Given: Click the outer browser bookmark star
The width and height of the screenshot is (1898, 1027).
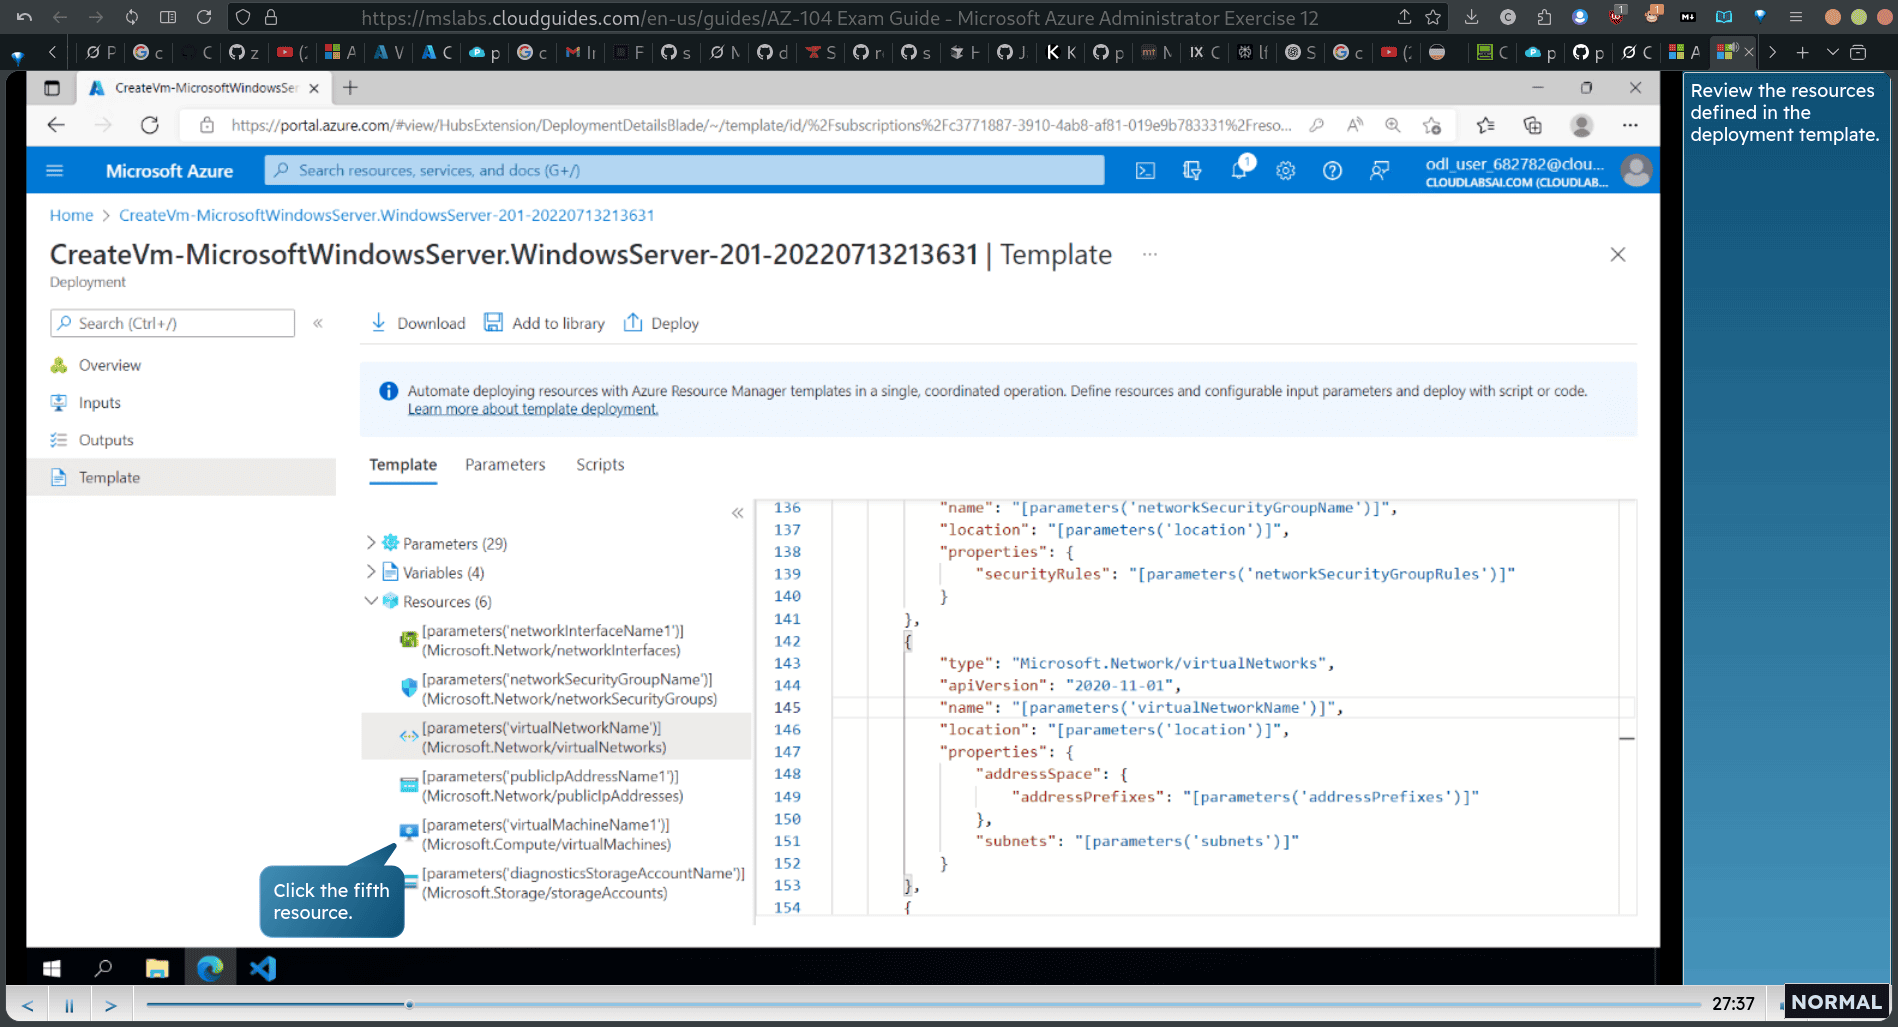Looking at the screenshot, I should 1433,17.
